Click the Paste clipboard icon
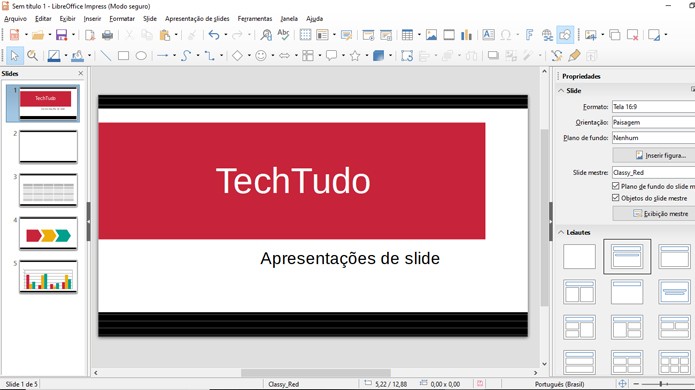 pyautogui.click(x=165, y=35)
